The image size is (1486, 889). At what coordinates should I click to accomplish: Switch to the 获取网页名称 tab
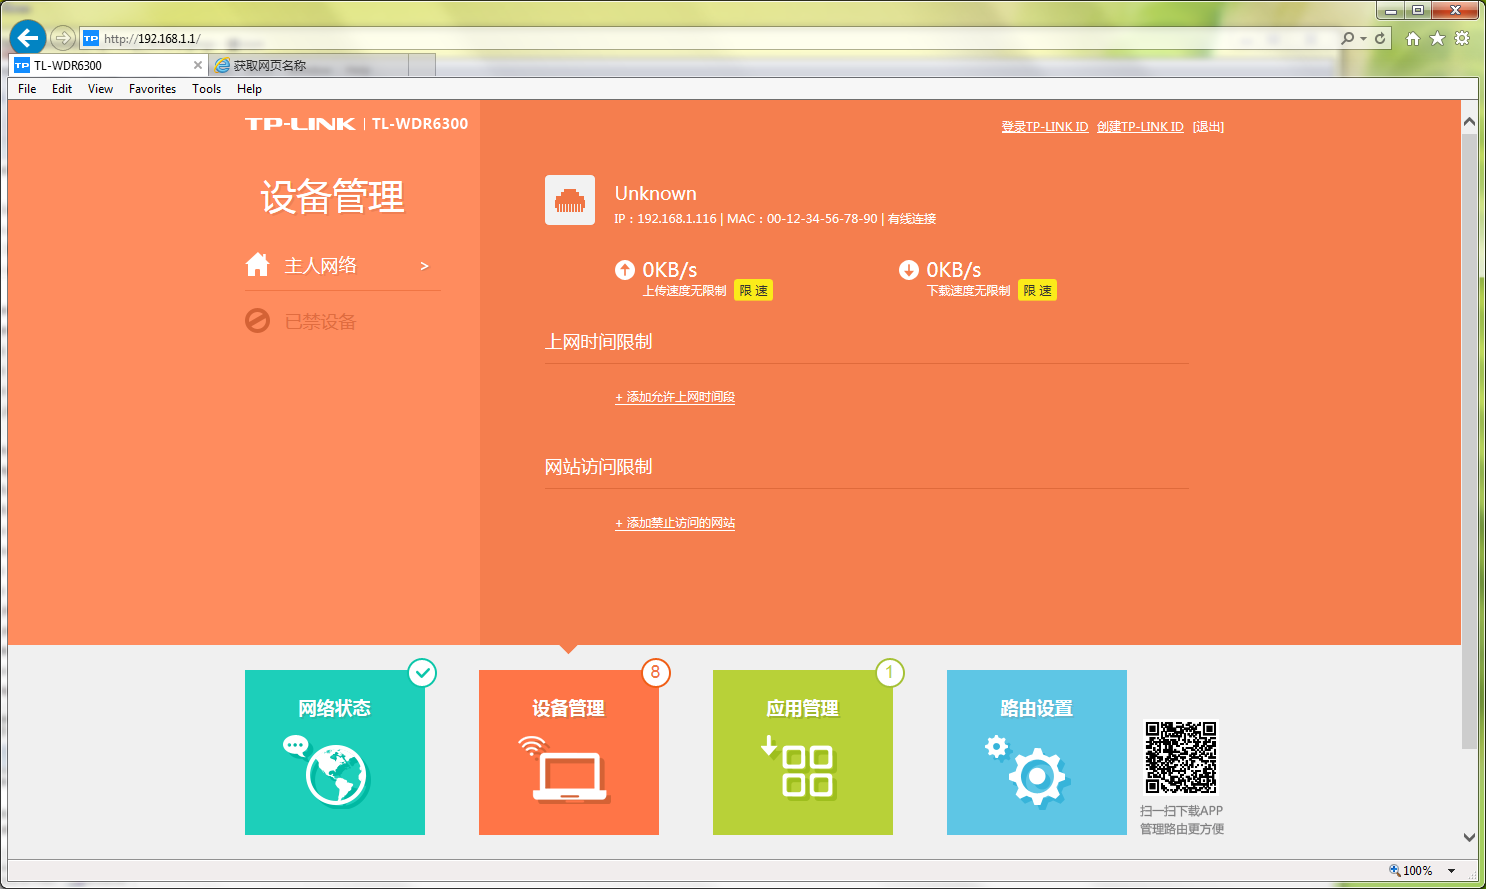pos(308,65)
